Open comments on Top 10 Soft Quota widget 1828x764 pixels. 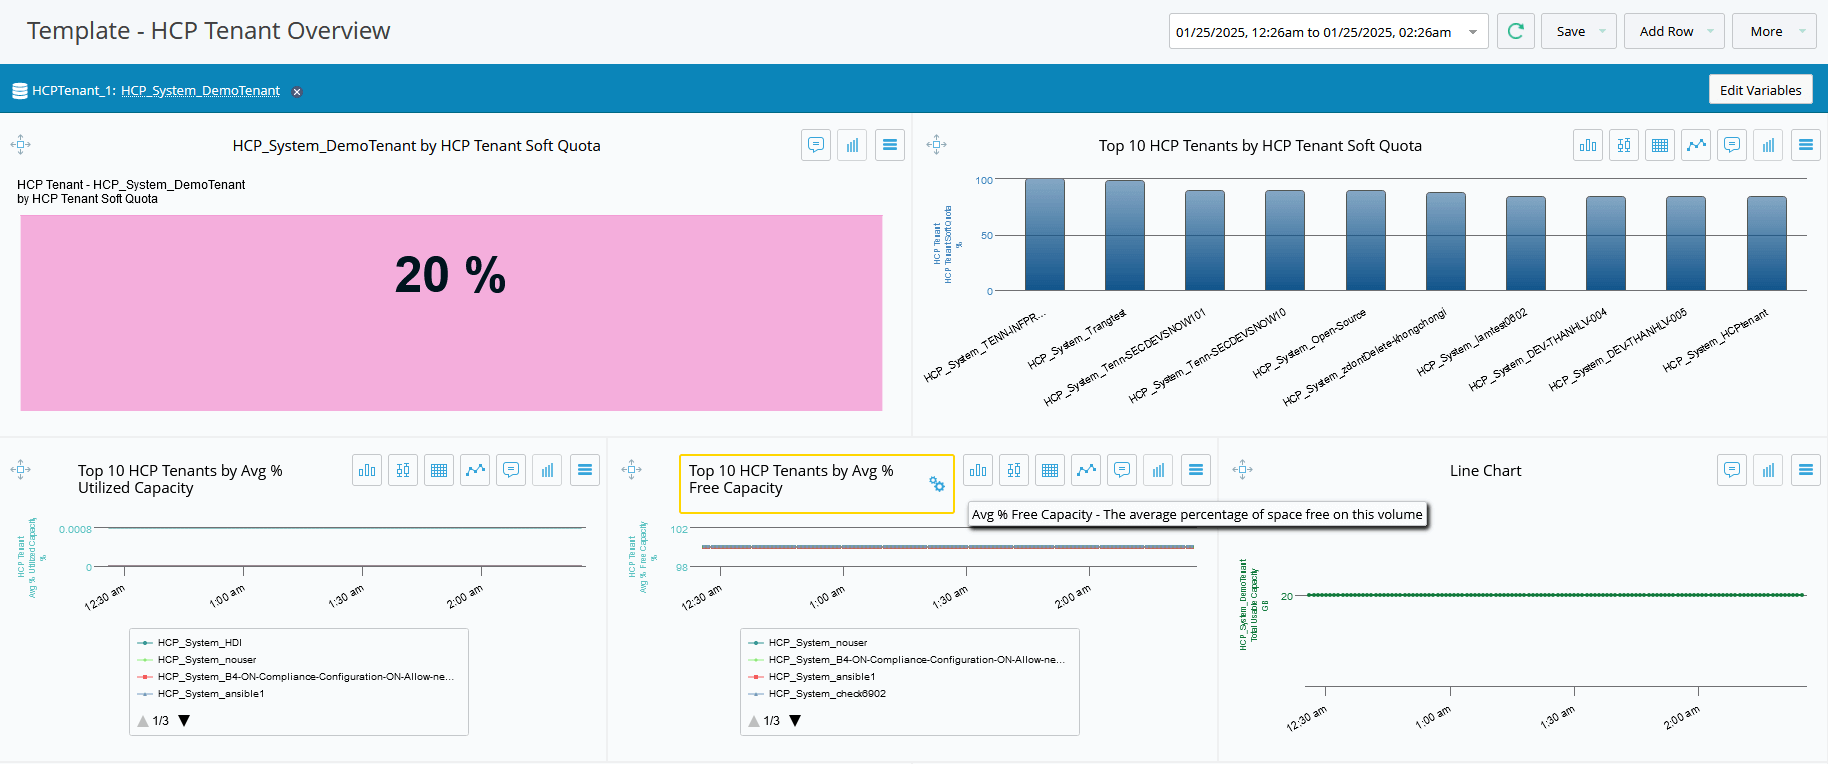1732,145
